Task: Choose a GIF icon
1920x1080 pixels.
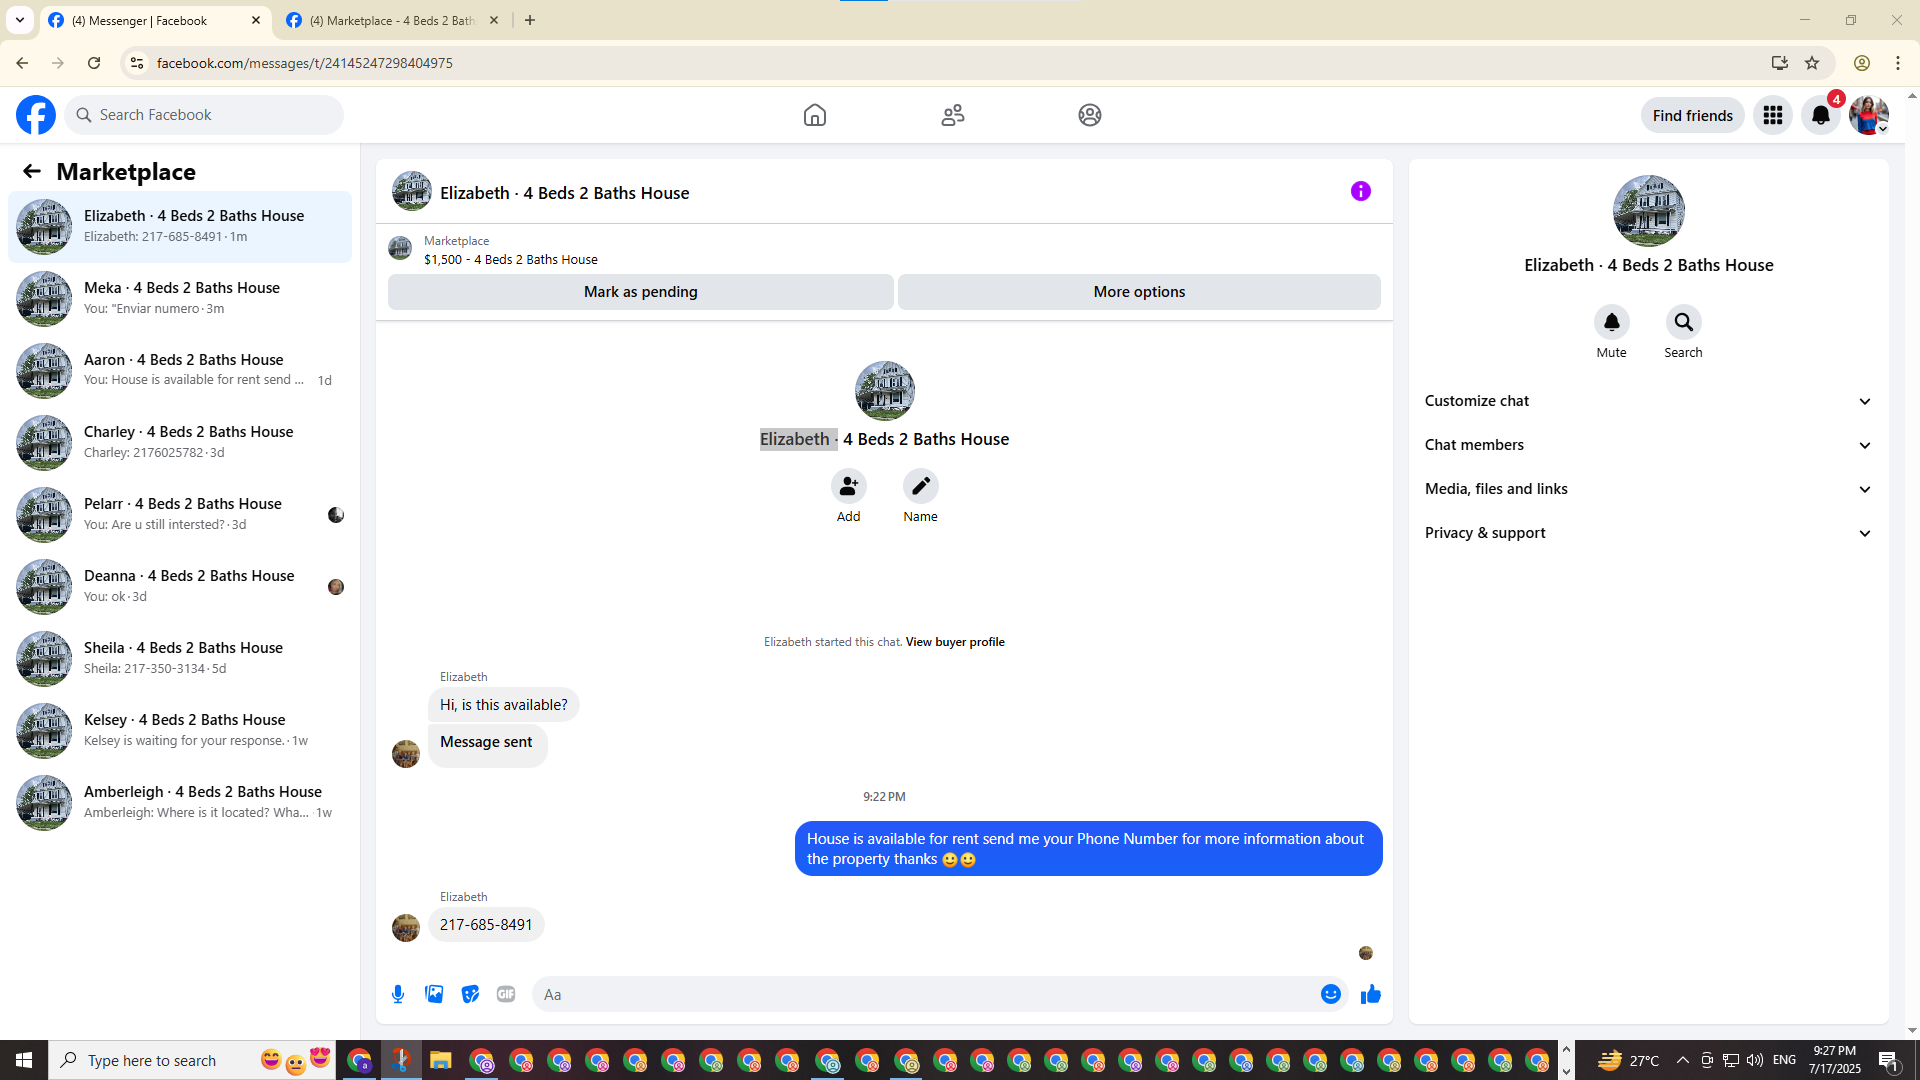Action: pos(506,994)
